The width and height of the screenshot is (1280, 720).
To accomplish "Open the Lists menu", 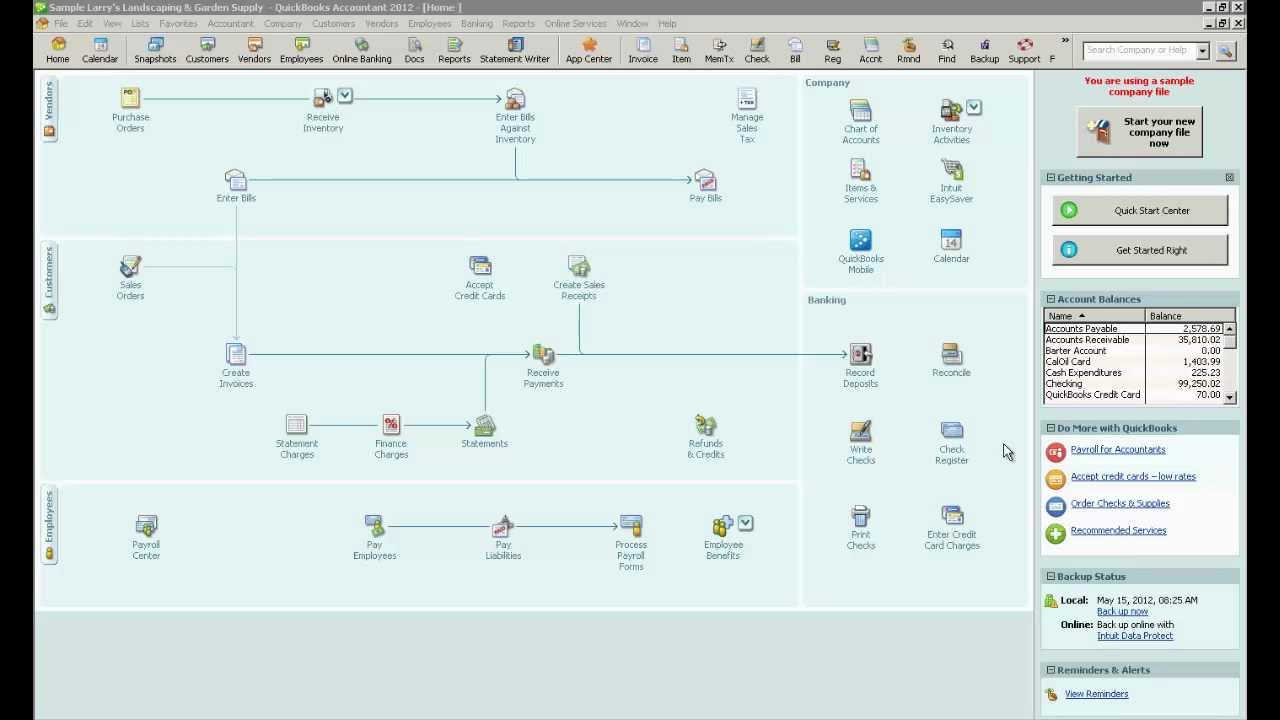I will tap(140, 23).
